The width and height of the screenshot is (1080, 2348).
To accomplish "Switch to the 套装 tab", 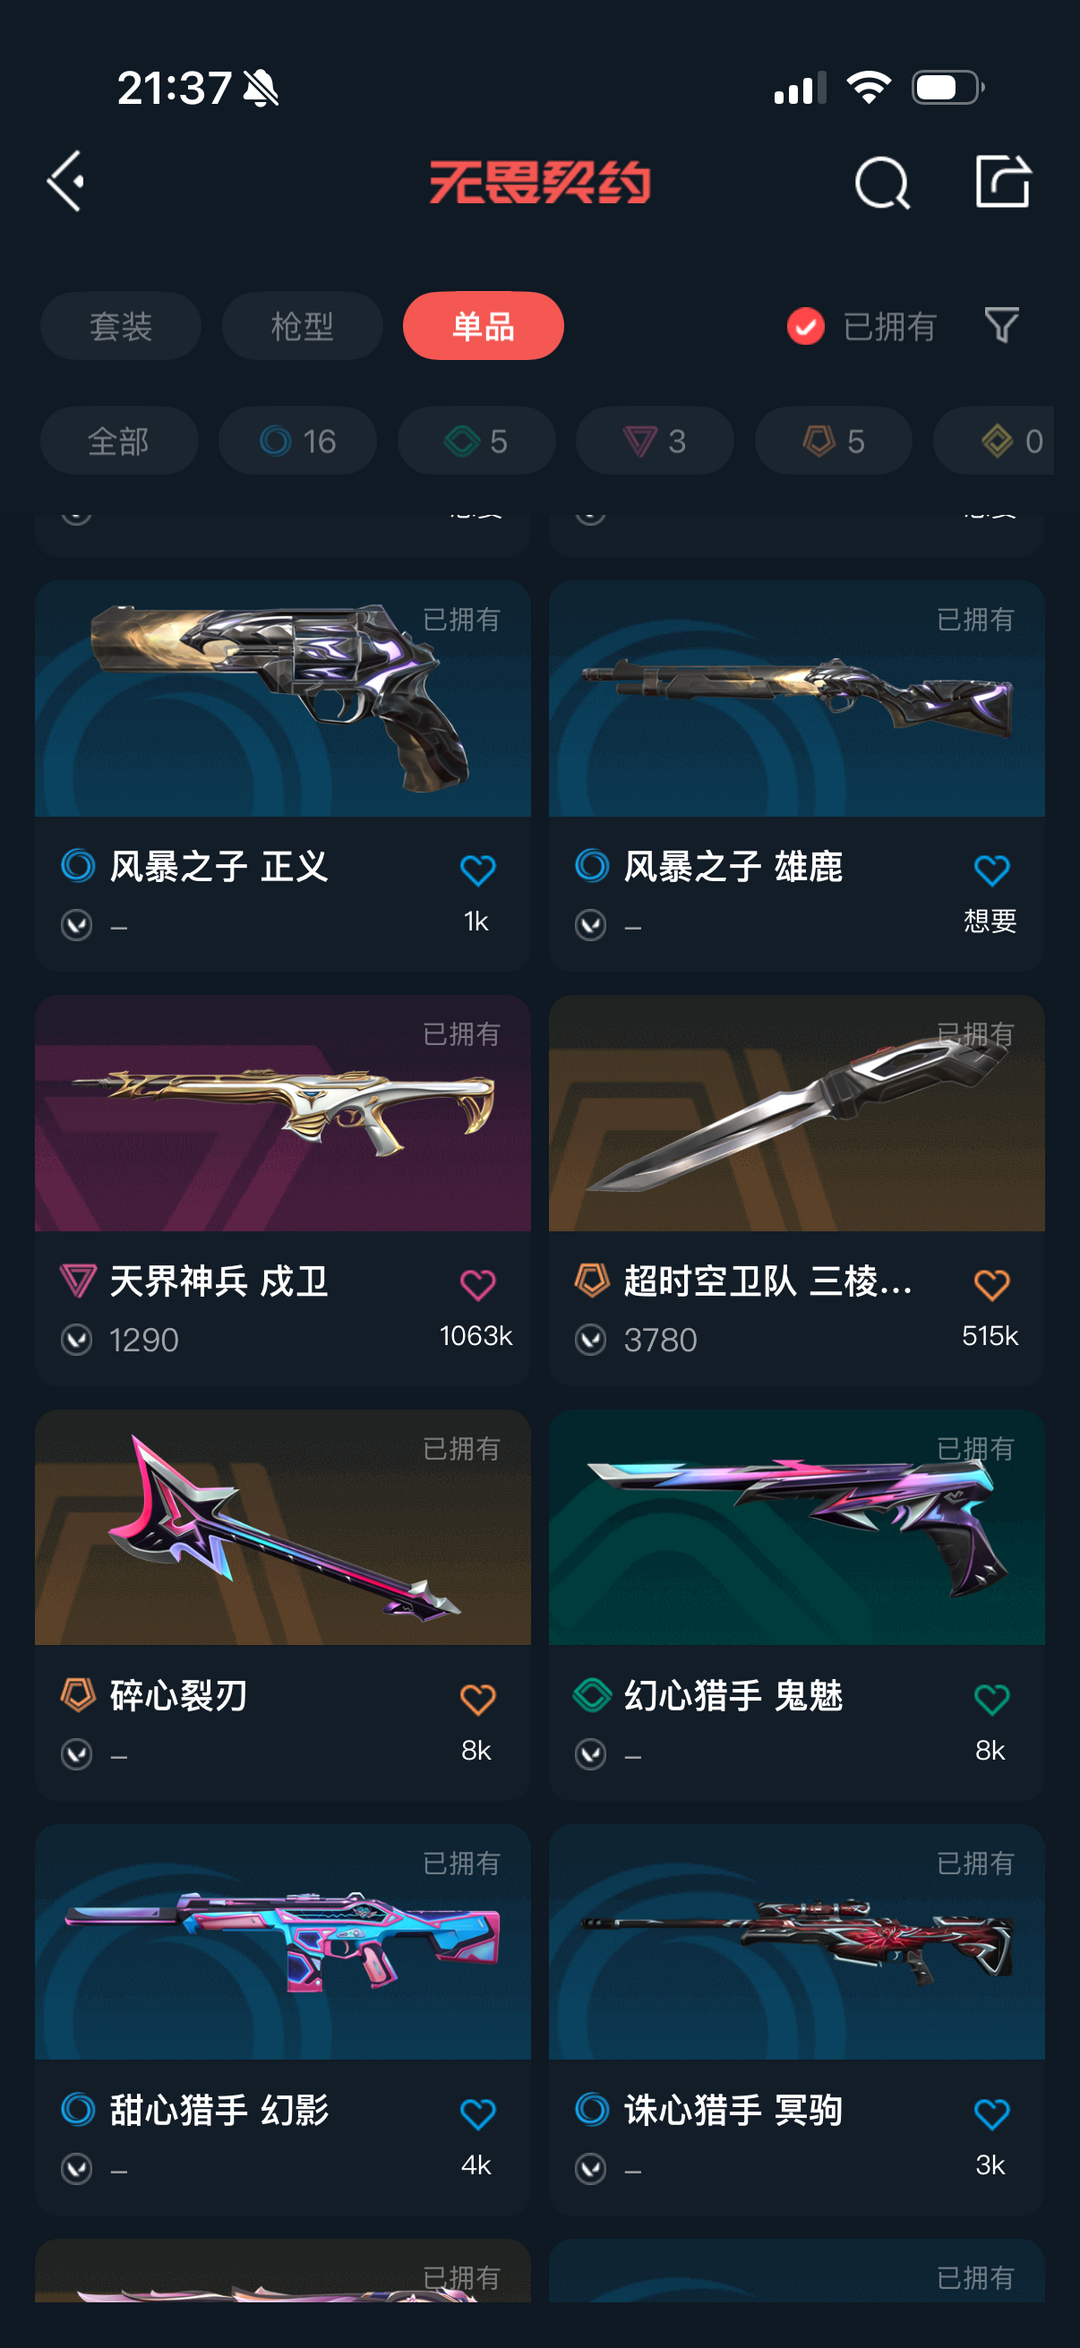I will (121, 326).
